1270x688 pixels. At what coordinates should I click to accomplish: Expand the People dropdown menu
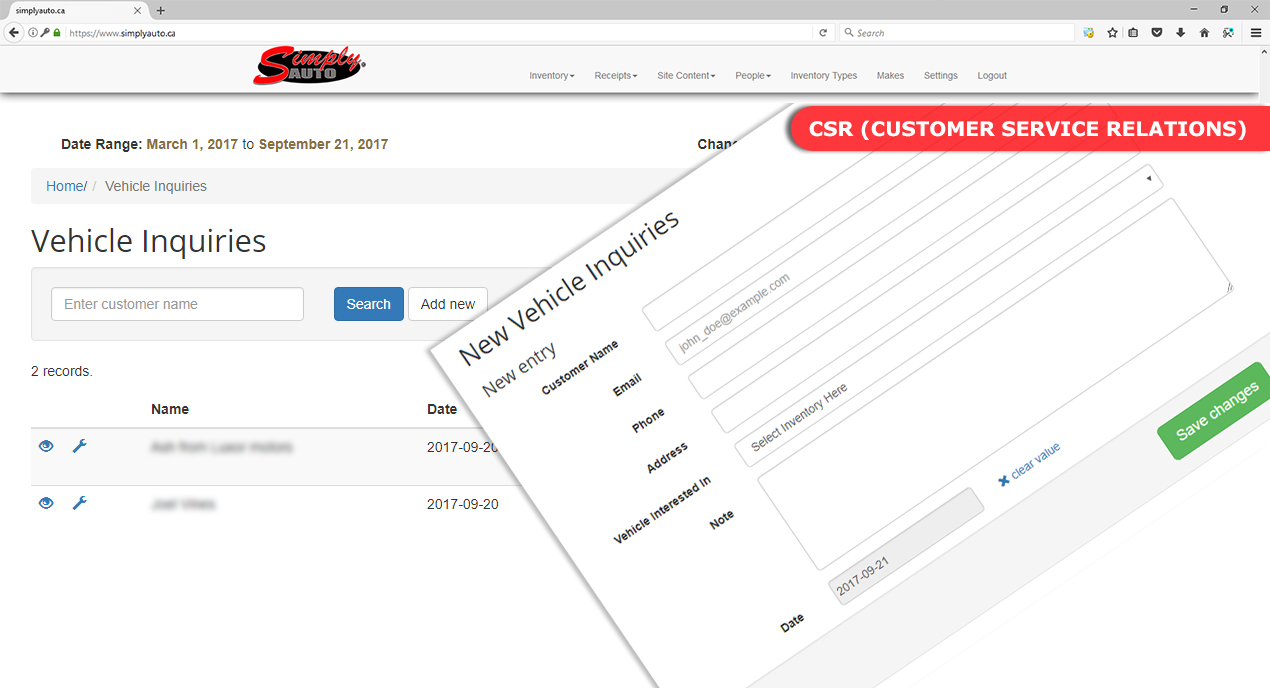pyautogui.click(x=753, y=76)
